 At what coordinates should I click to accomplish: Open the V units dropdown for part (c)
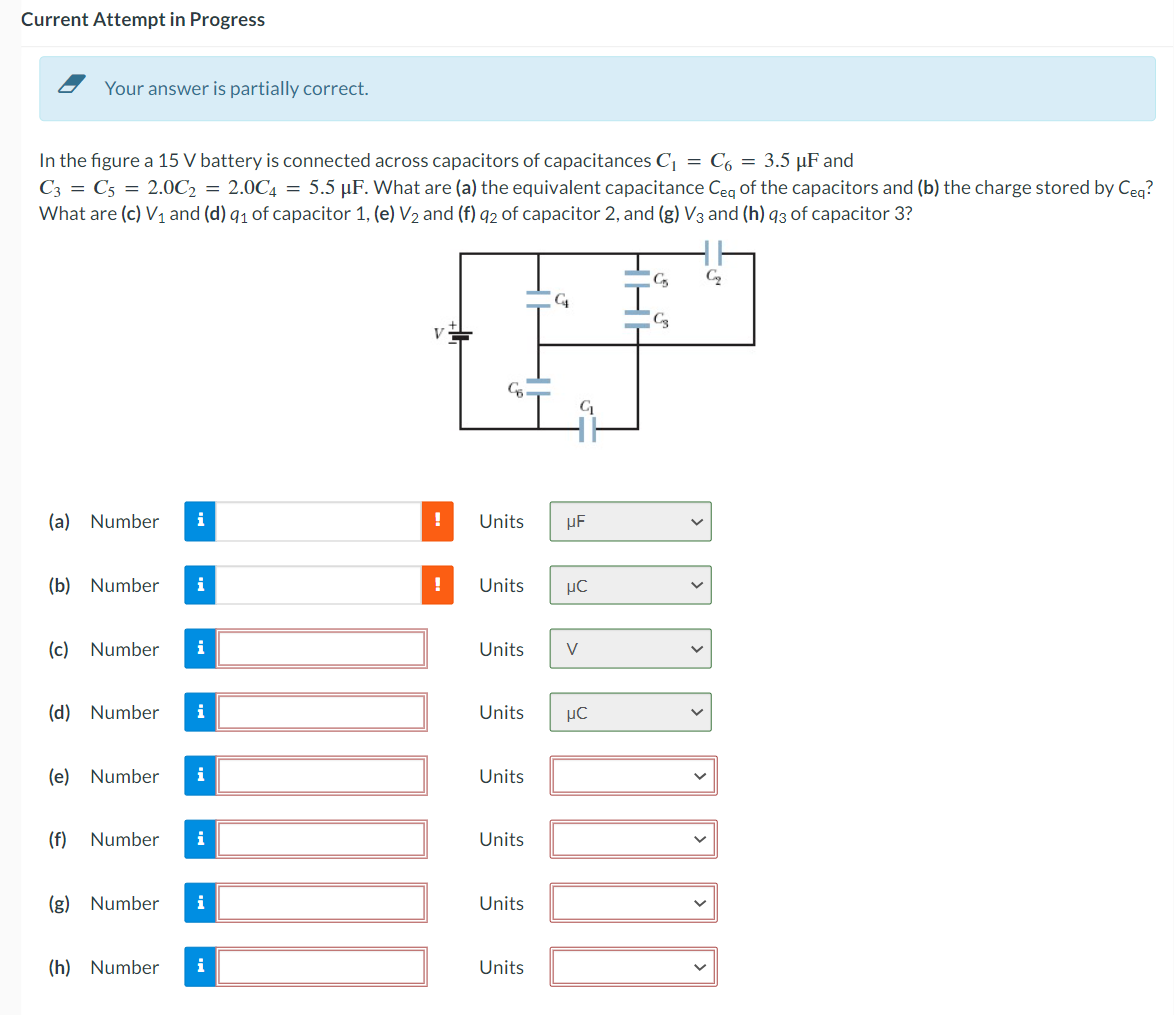(629, 648)
